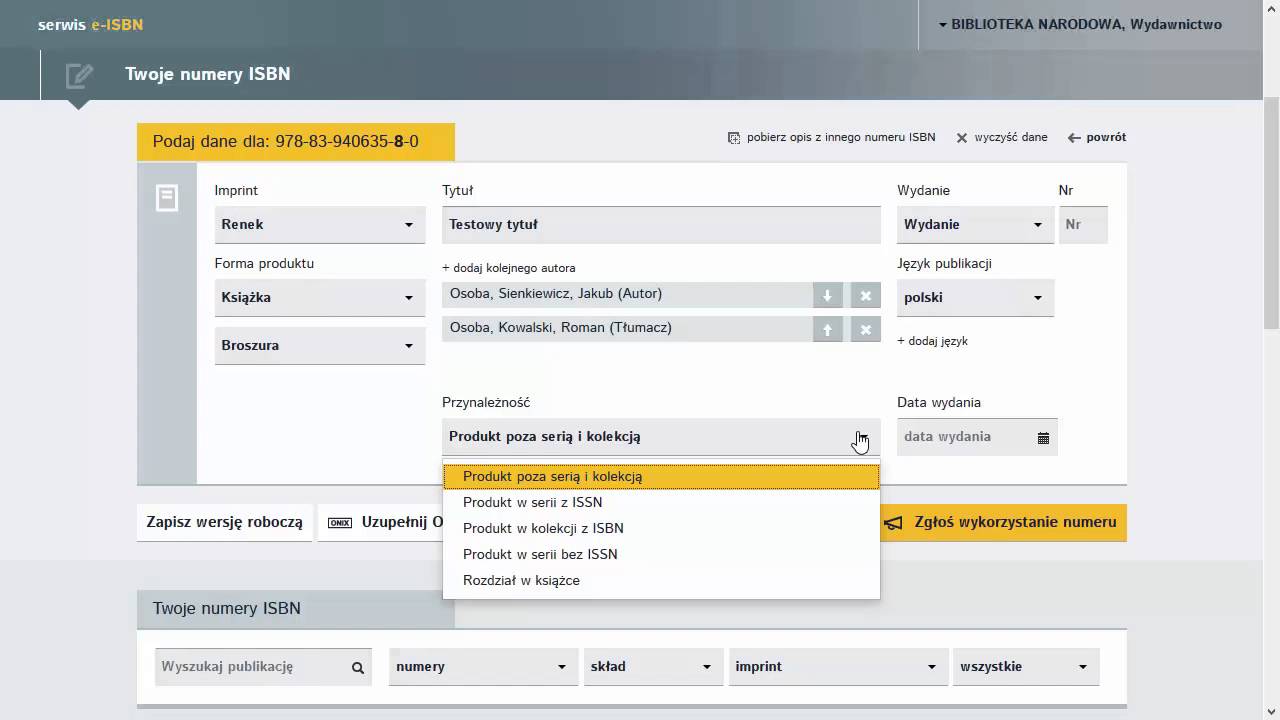
Task: Move translator Kowalski up with arrow icon
Action: pyautogui.click(x=827, y=329)
